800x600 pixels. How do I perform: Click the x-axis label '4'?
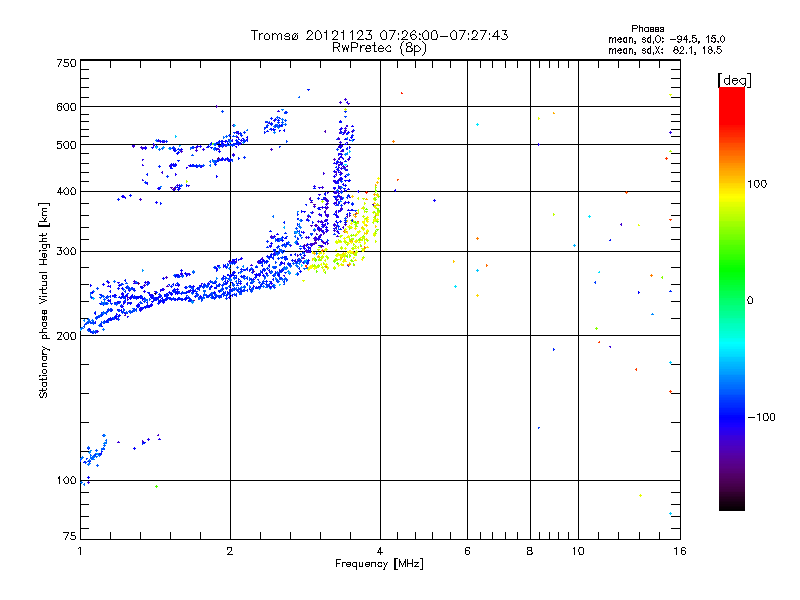380,551
